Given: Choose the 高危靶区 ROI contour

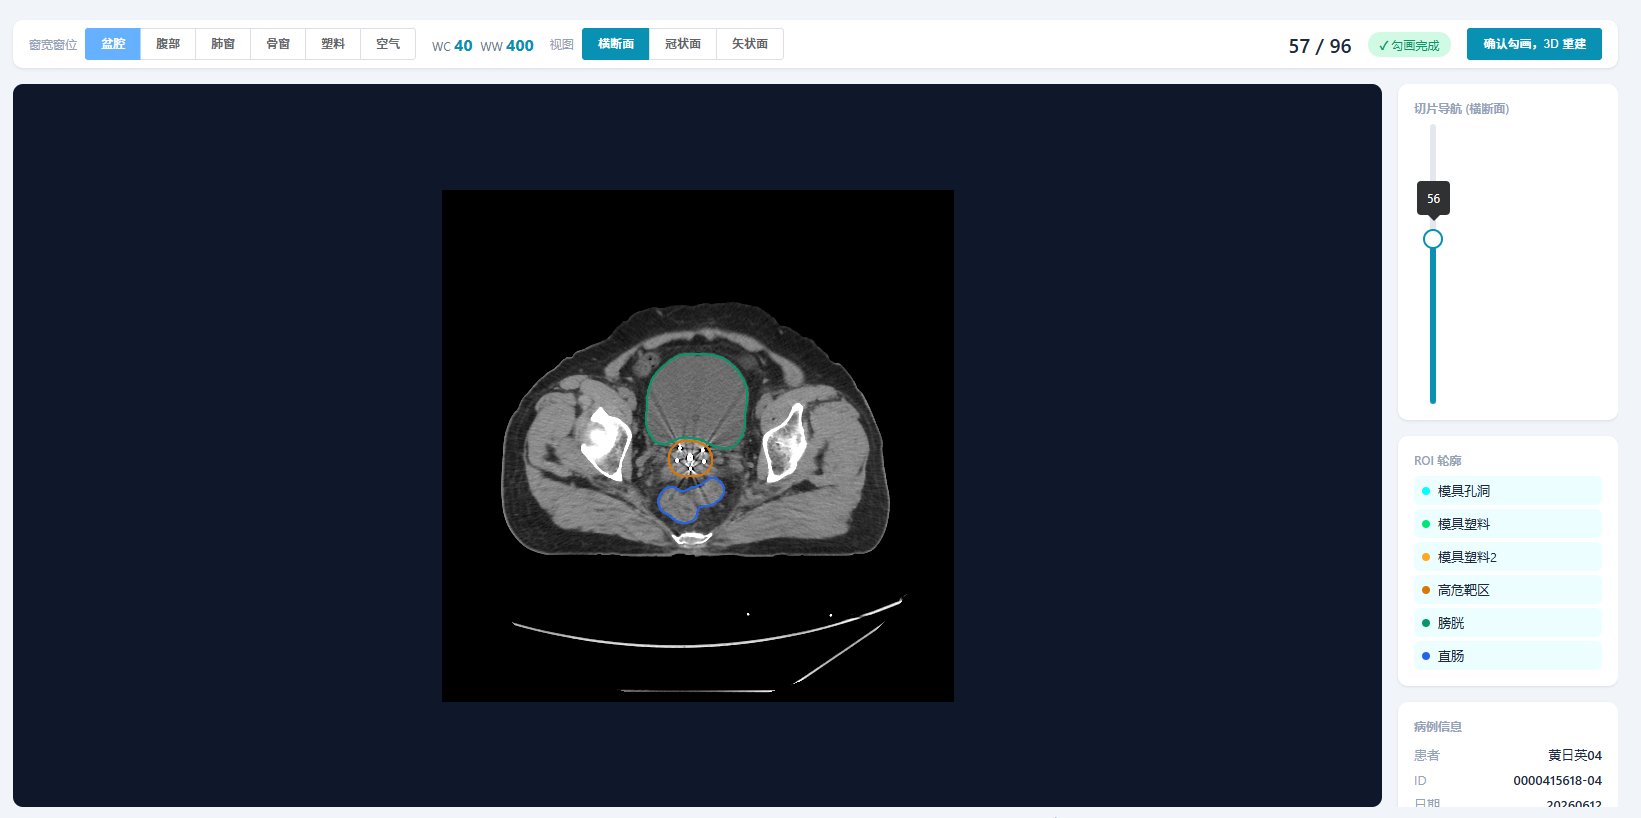Looking at the screenshot, I should 1508,590.
